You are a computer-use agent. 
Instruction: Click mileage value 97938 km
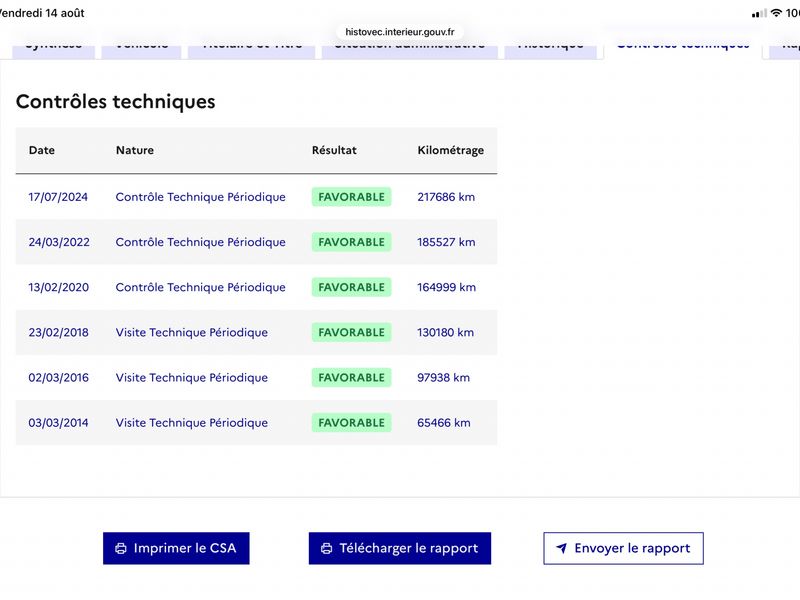click(443, 378)
